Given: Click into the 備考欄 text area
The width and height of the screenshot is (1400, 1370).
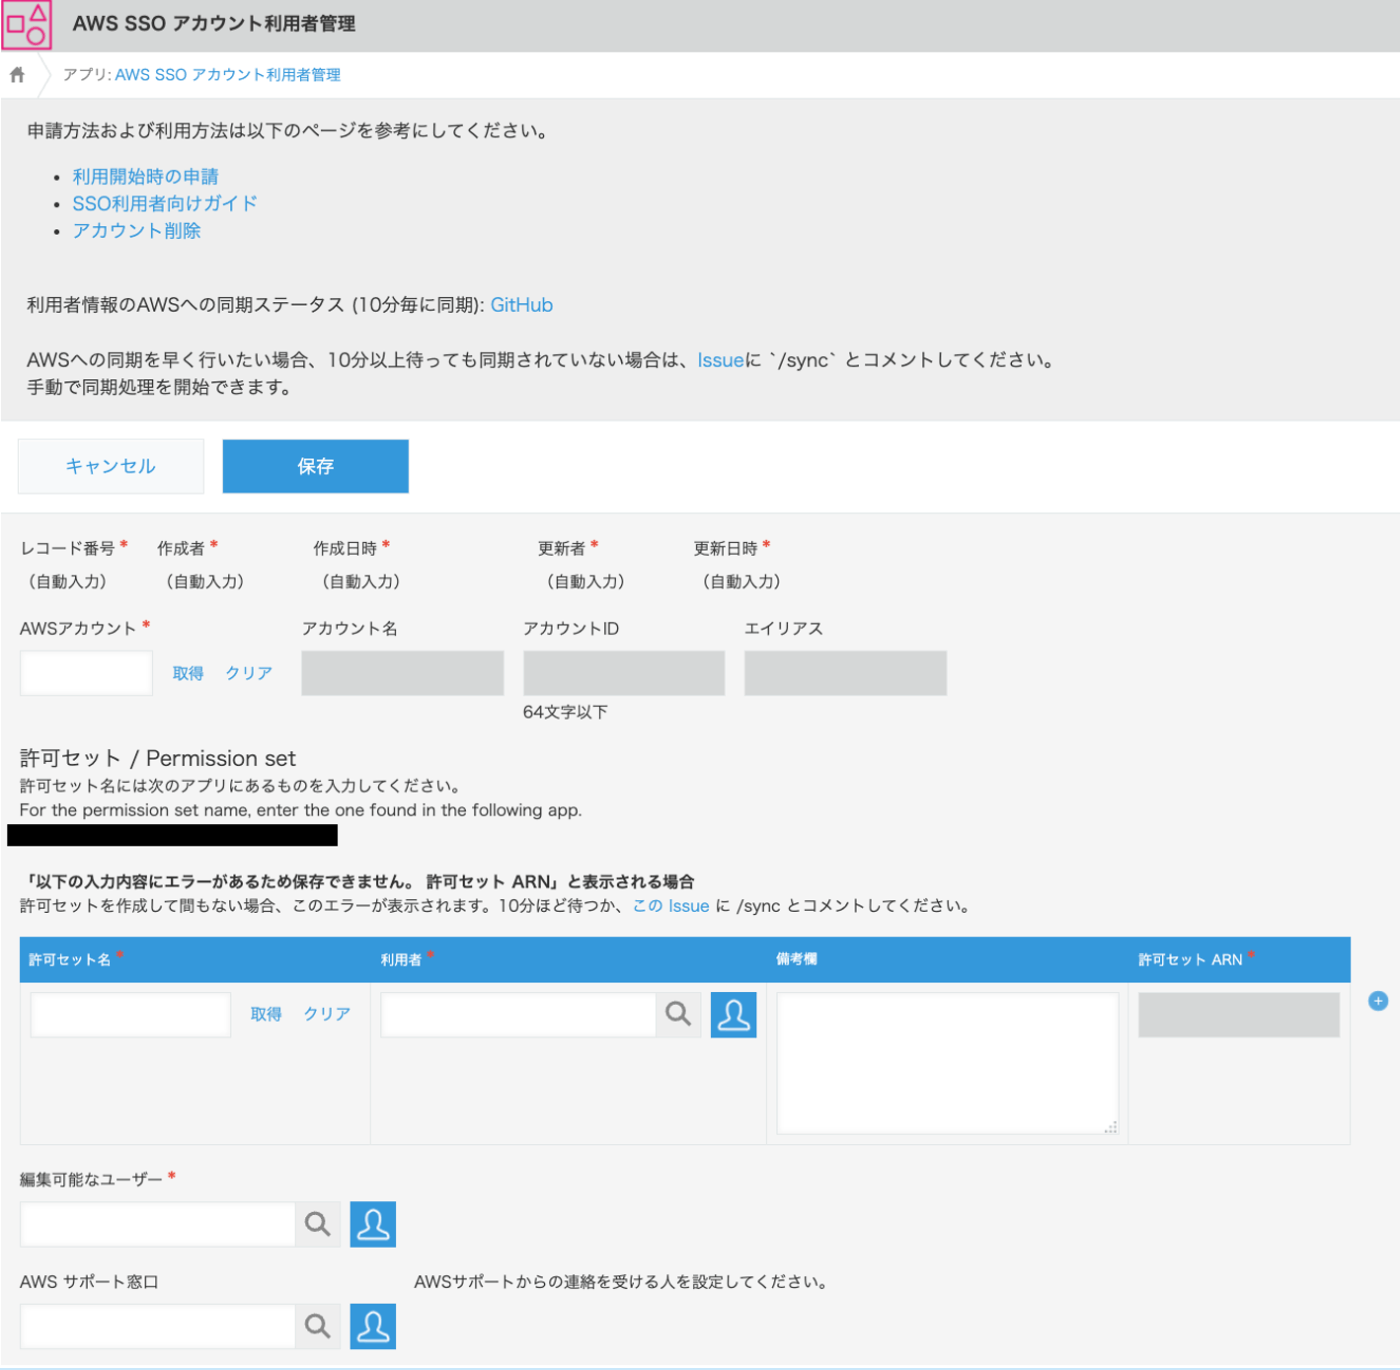Looking at the screenshot, I should (x=947, y=1063).
